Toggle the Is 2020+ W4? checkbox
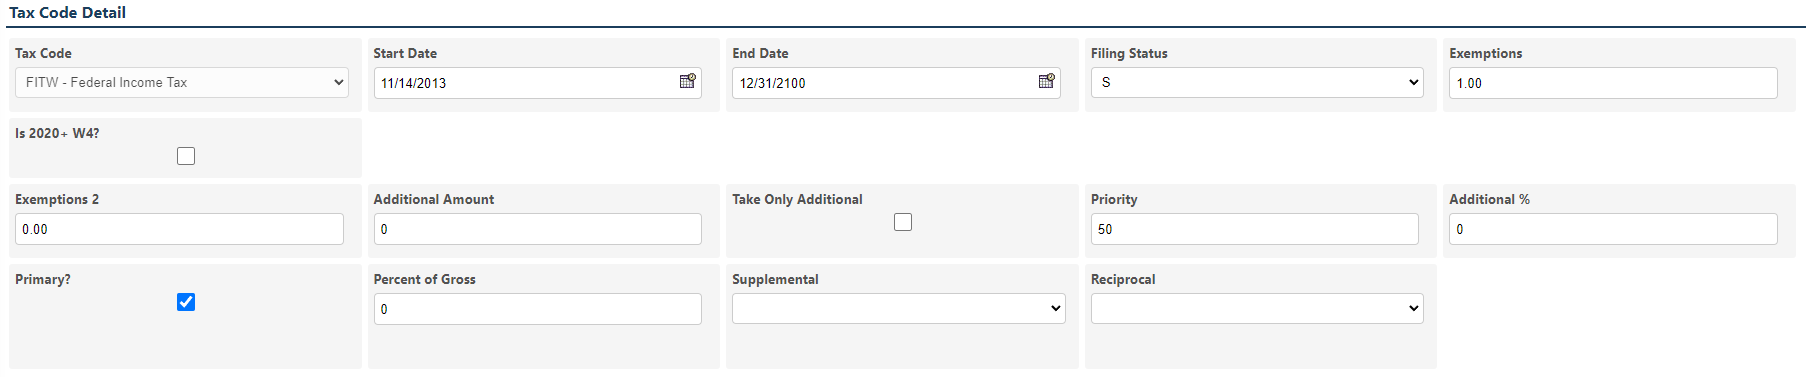The image size is (1806, 377). click(x=186, y=156)
